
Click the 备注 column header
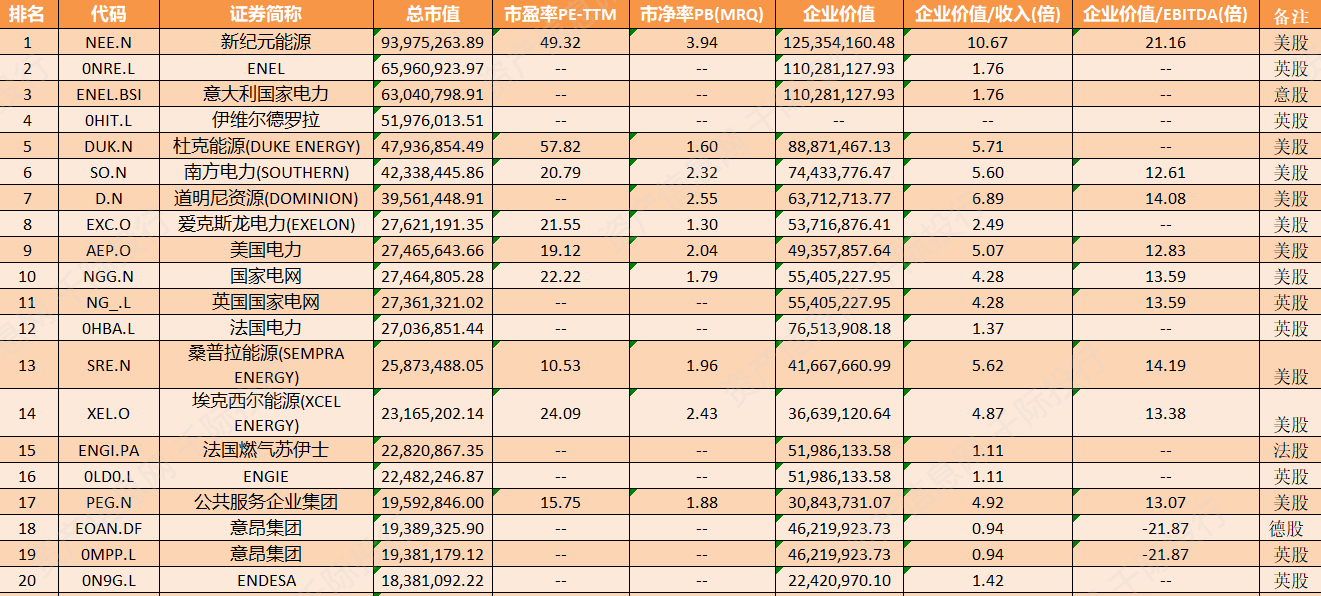point(1290,16)
